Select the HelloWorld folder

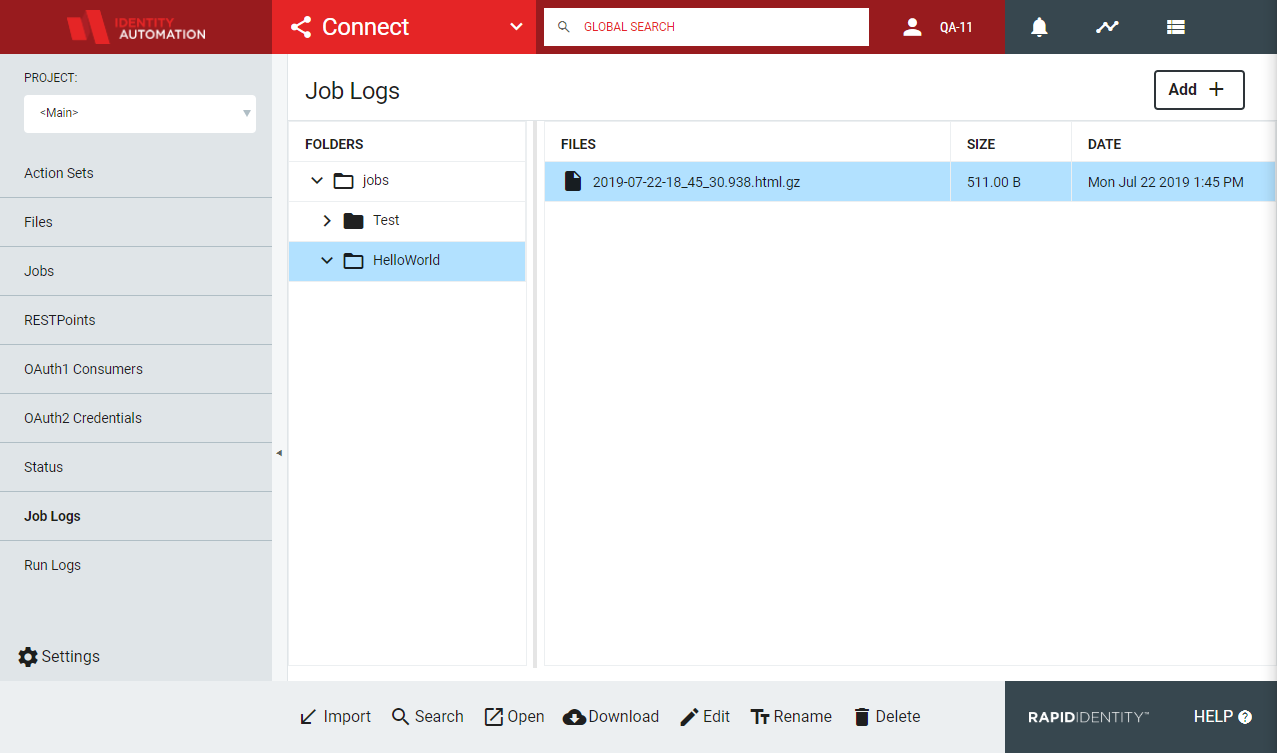[x=407, y=261]
